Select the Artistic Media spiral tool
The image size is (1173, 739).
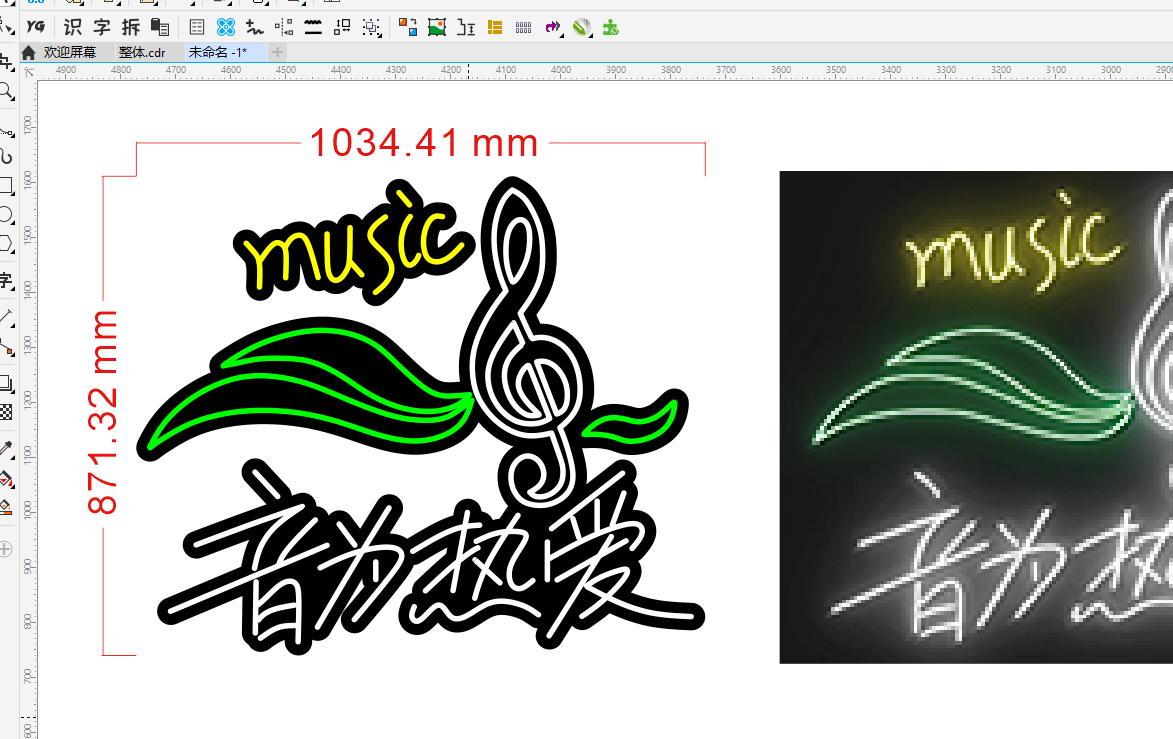(7, 157)
